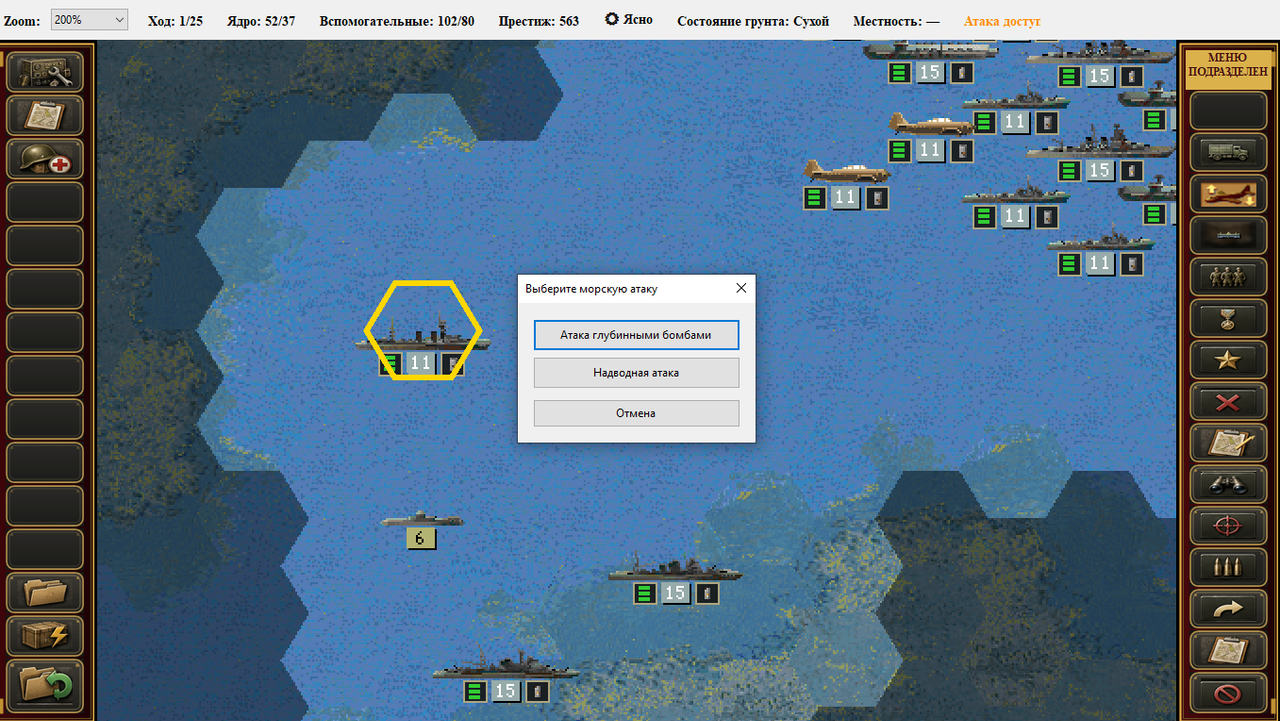This screenshot has height=721, width=1280.
Task: Click the curved arrow icon
Action: coord(1228,609)
